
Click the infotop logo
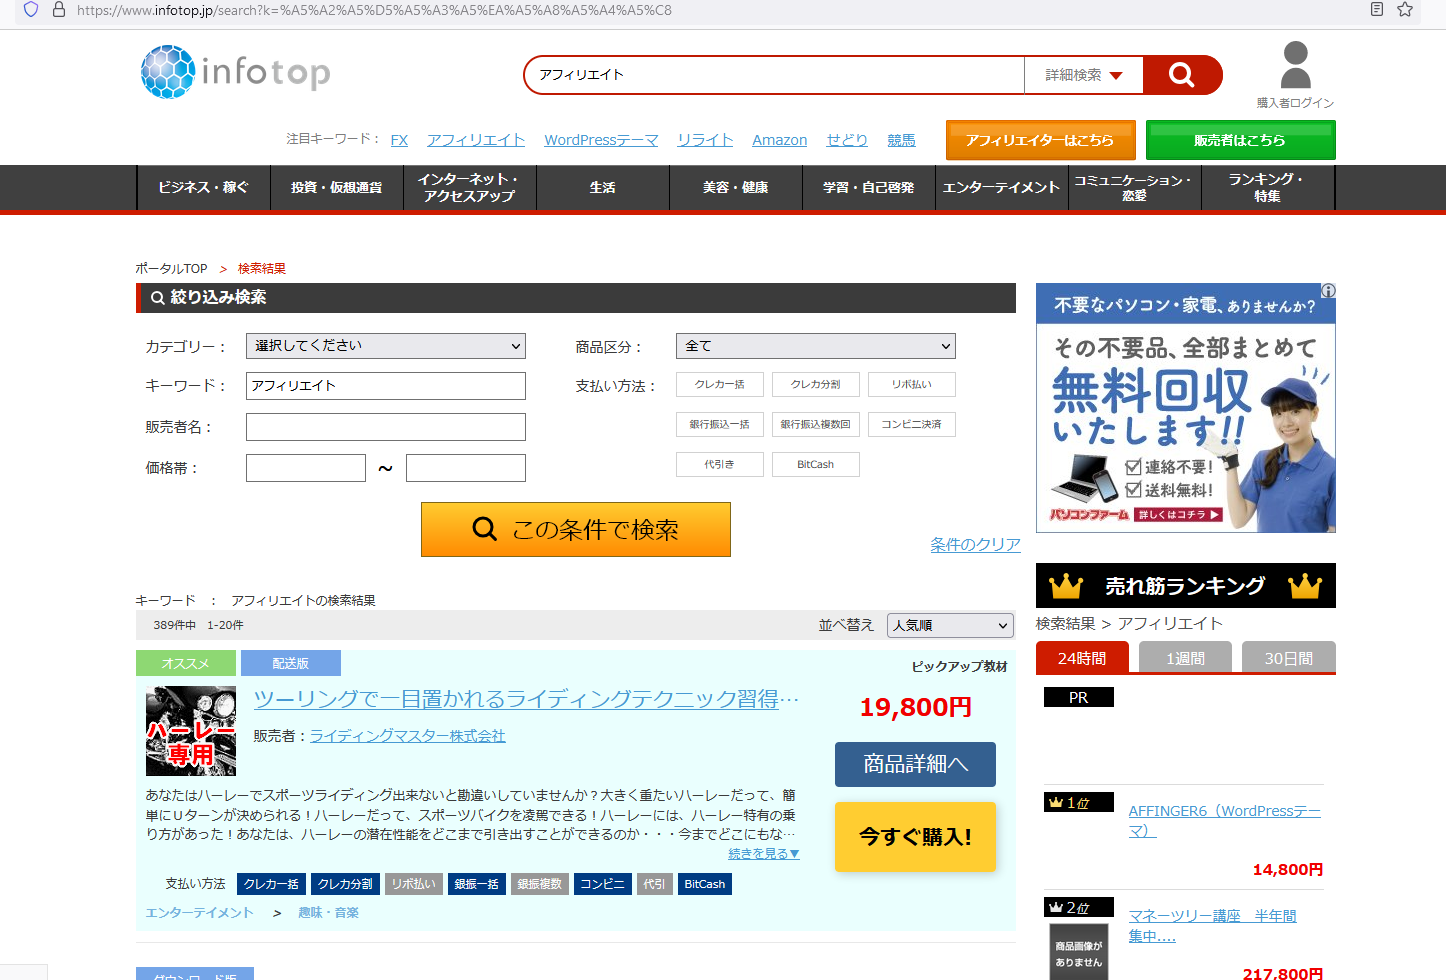tap(234, 71)
